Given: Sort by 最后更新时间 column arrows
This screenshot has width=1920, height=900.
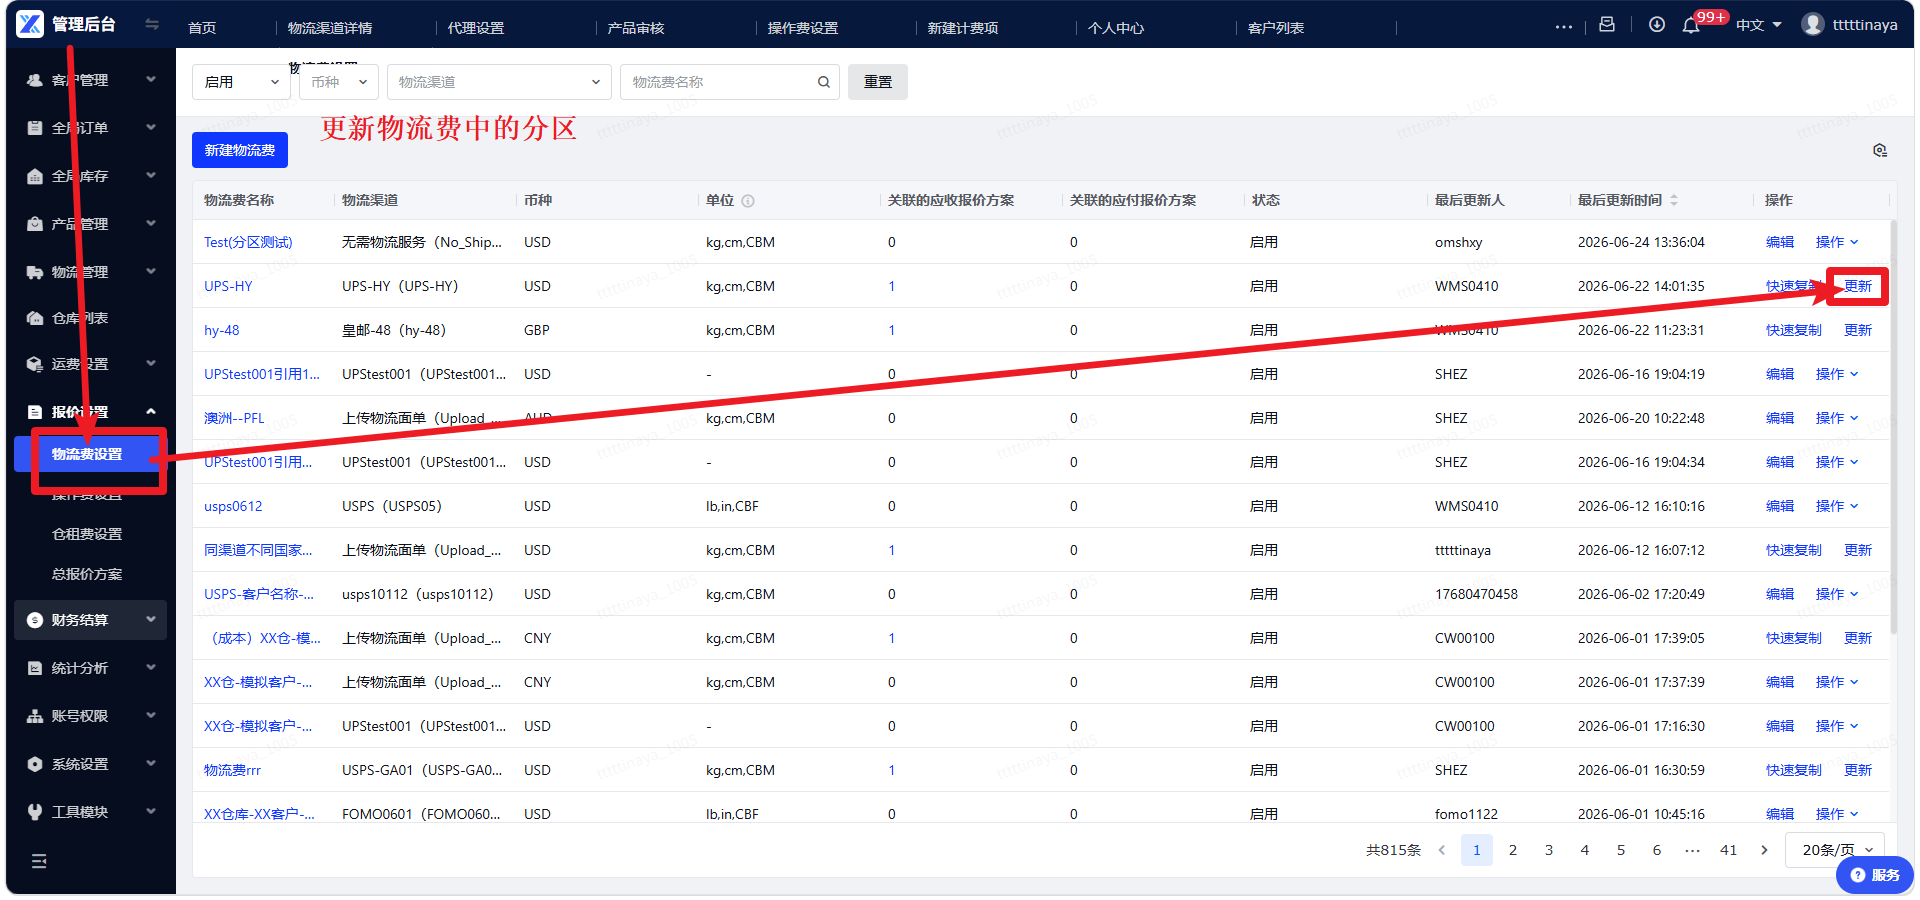Looking at the screenshot, I should [x=1674, y=200].
